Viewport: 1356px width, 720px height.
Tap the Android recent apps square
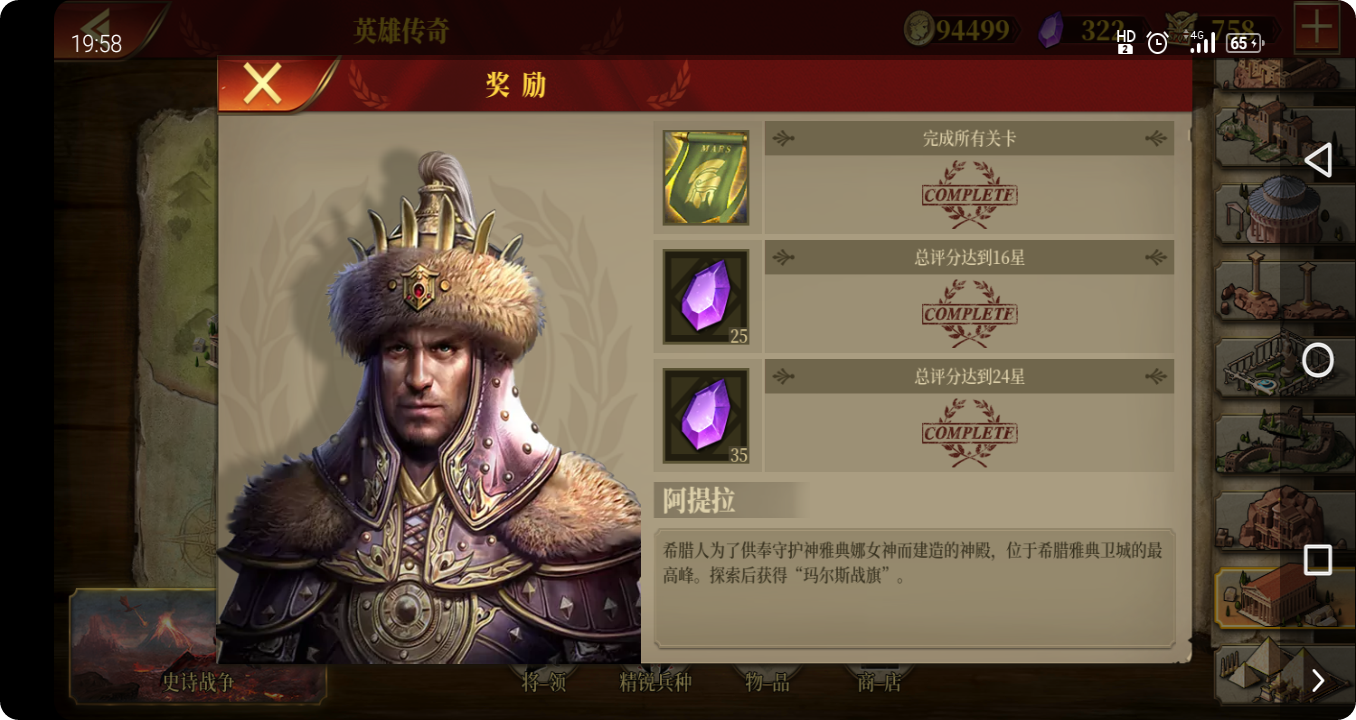point(1318,560)
